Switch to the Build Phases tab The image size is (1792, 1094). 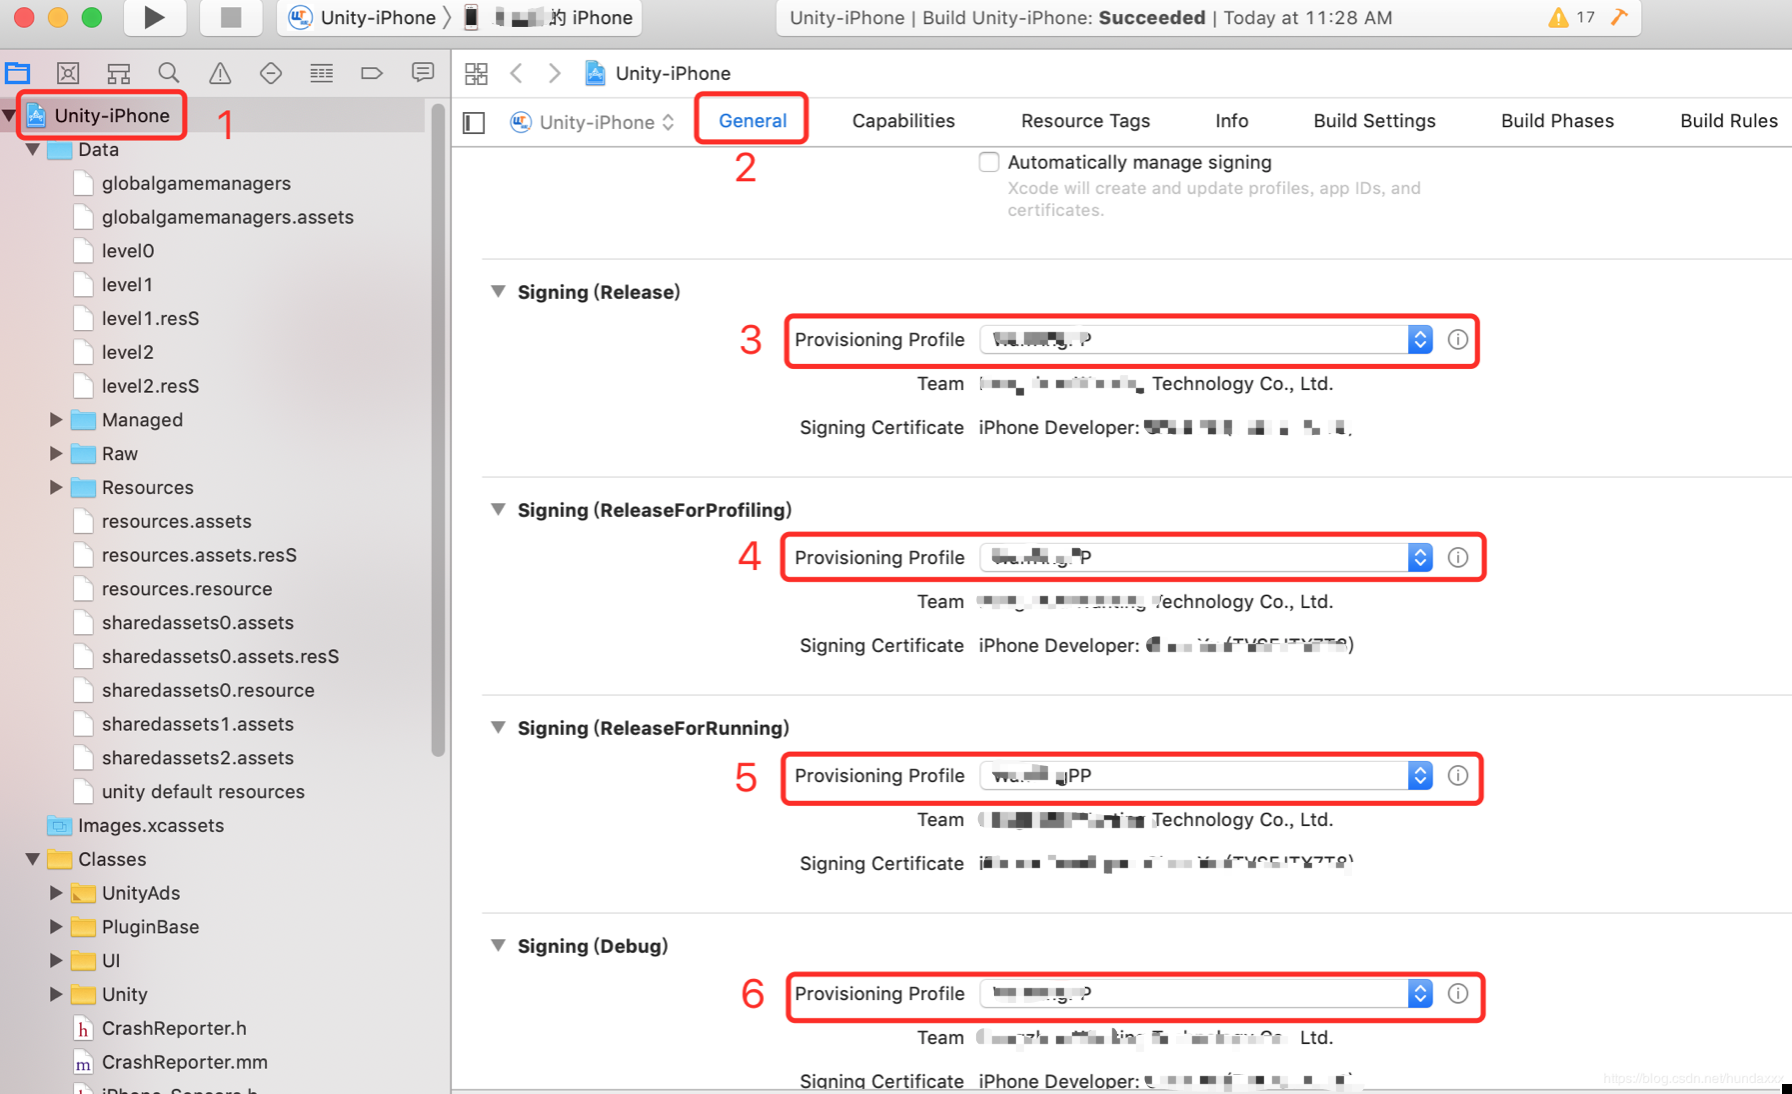coord(1557,121)
